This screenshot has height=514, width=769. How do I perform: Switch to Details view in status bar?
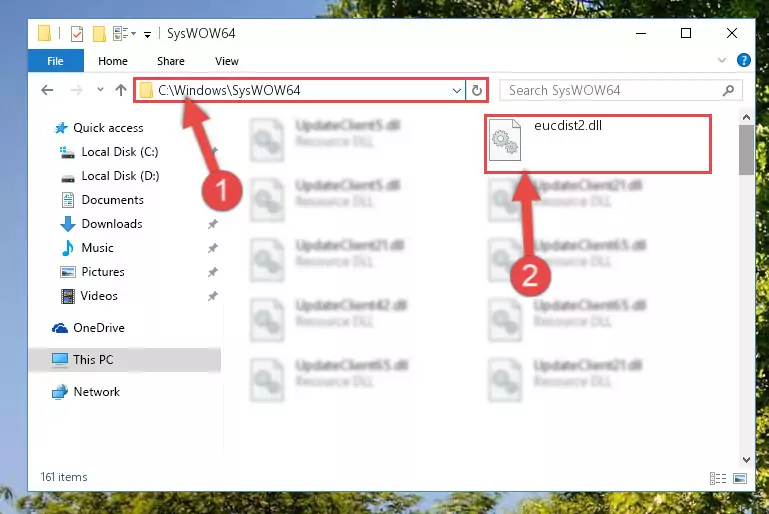[x=718, y=478]
